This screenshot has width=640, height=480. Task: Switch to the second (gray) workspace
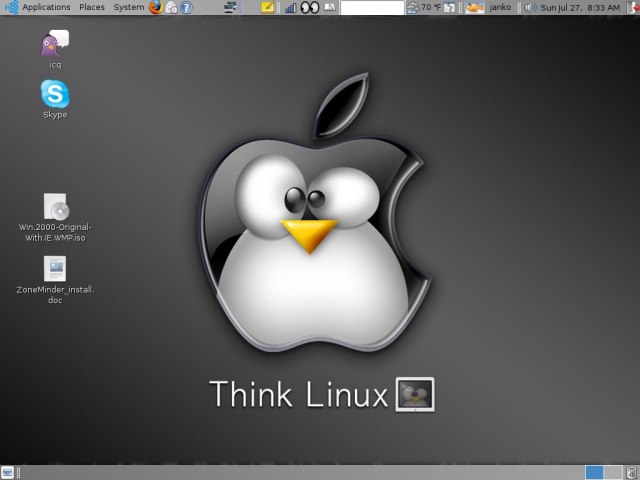coord(613,472)
